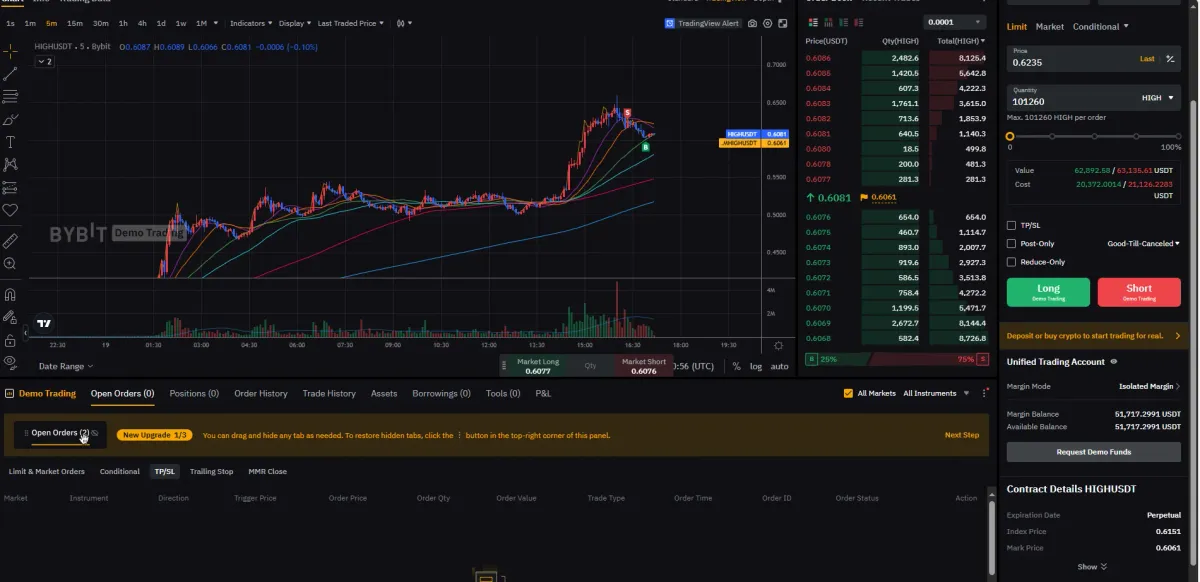
Task: Open the Trade History tab
Action: pyautogui.click(x=329, y=394)
